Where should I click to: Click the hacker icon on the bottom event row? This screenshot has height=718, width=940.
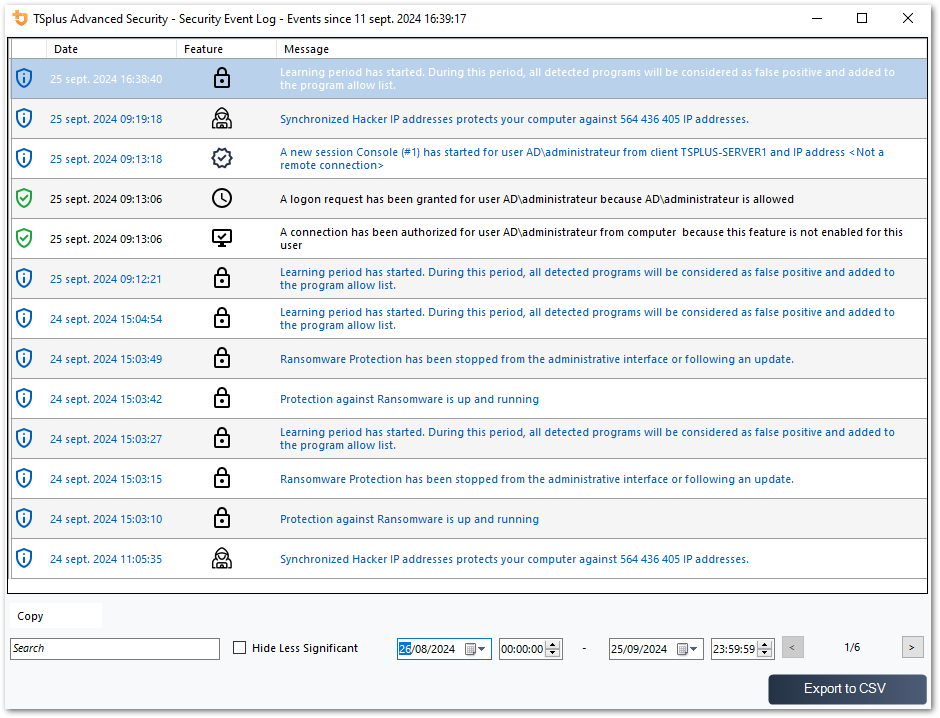(222, 558)
